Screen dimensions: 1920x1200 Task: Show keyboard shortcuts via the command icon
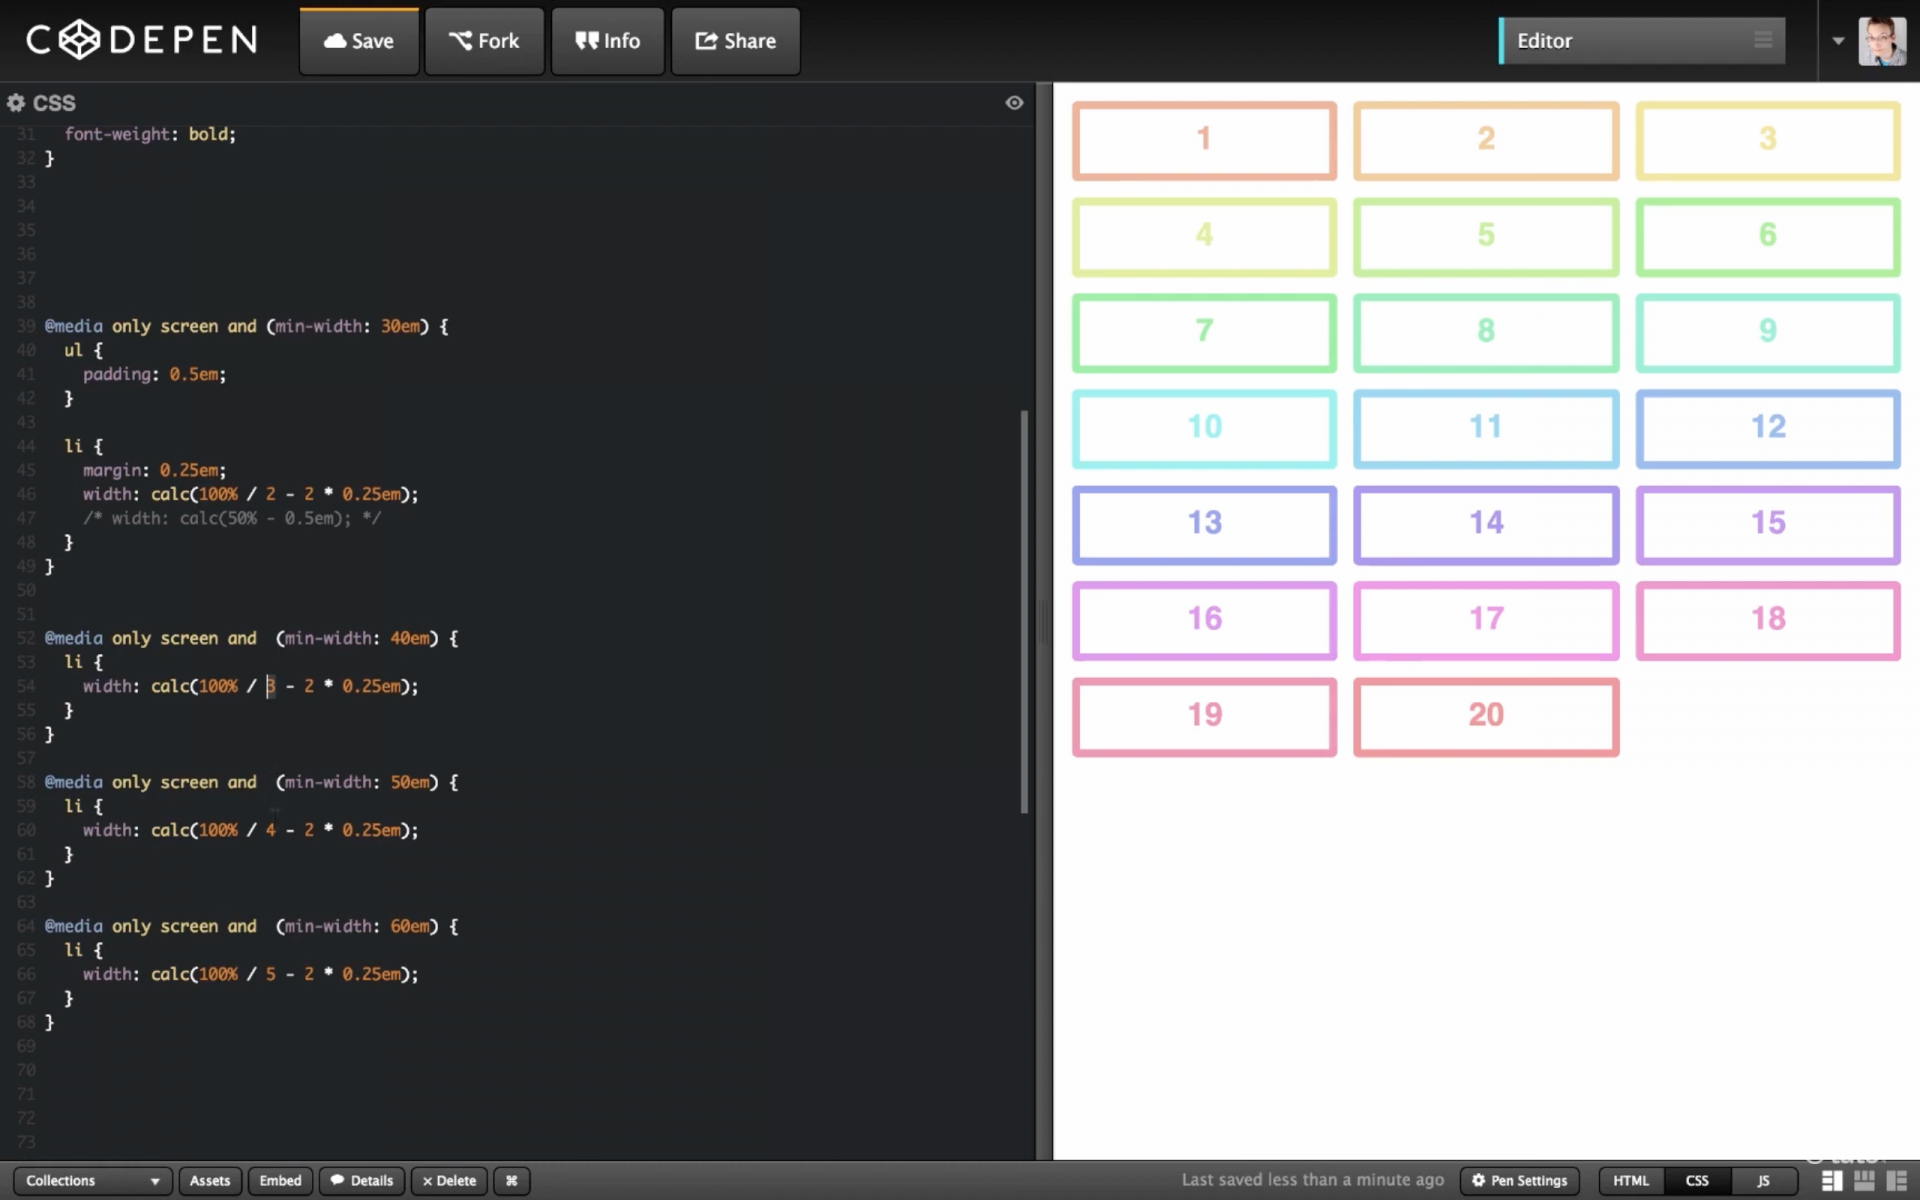click(x=511, y=1181)
